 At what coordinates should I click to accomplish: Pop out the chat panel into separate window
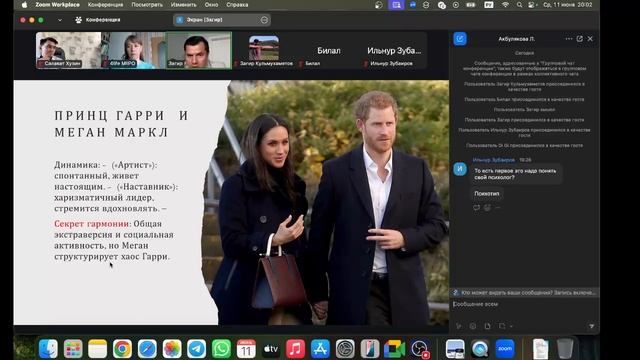(x=580, y=39)
